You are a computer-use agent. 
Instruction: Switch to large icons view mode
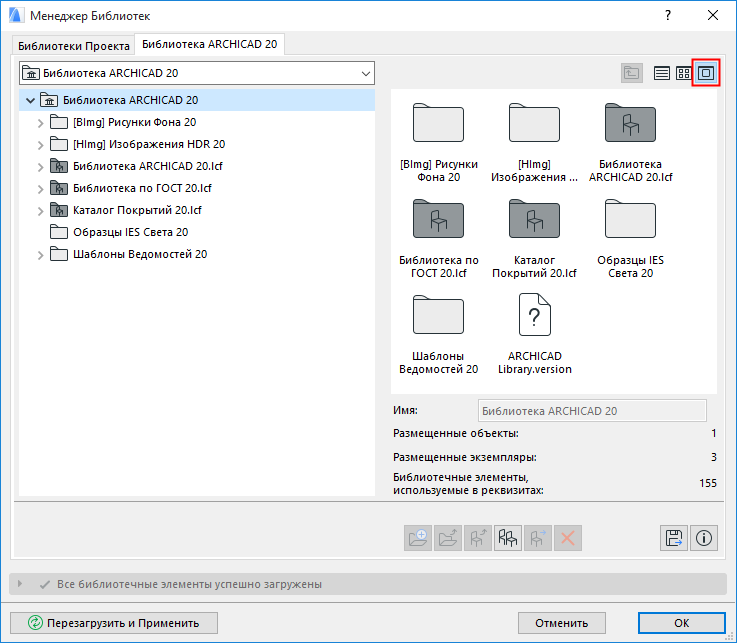point(706,73)
